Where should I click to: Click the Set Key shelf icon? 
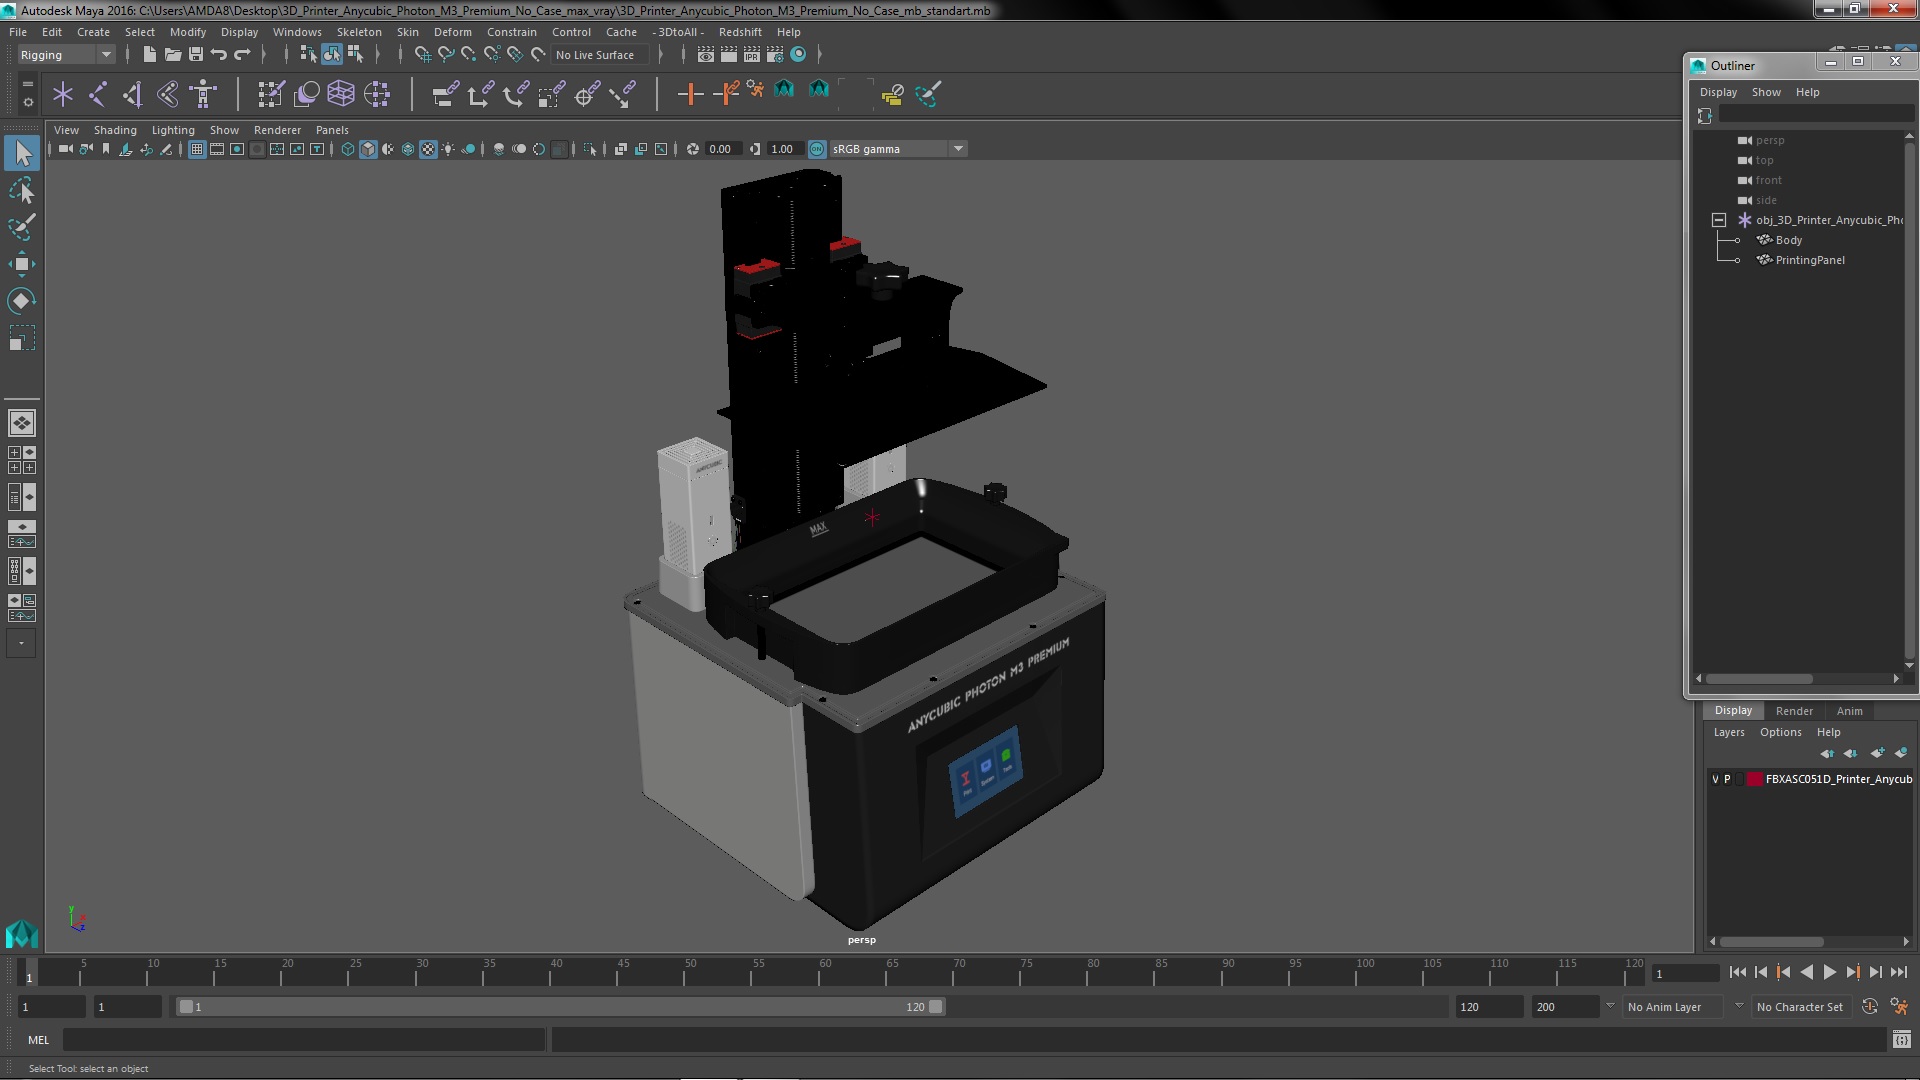pyautogui.click(x=690, y=94)
